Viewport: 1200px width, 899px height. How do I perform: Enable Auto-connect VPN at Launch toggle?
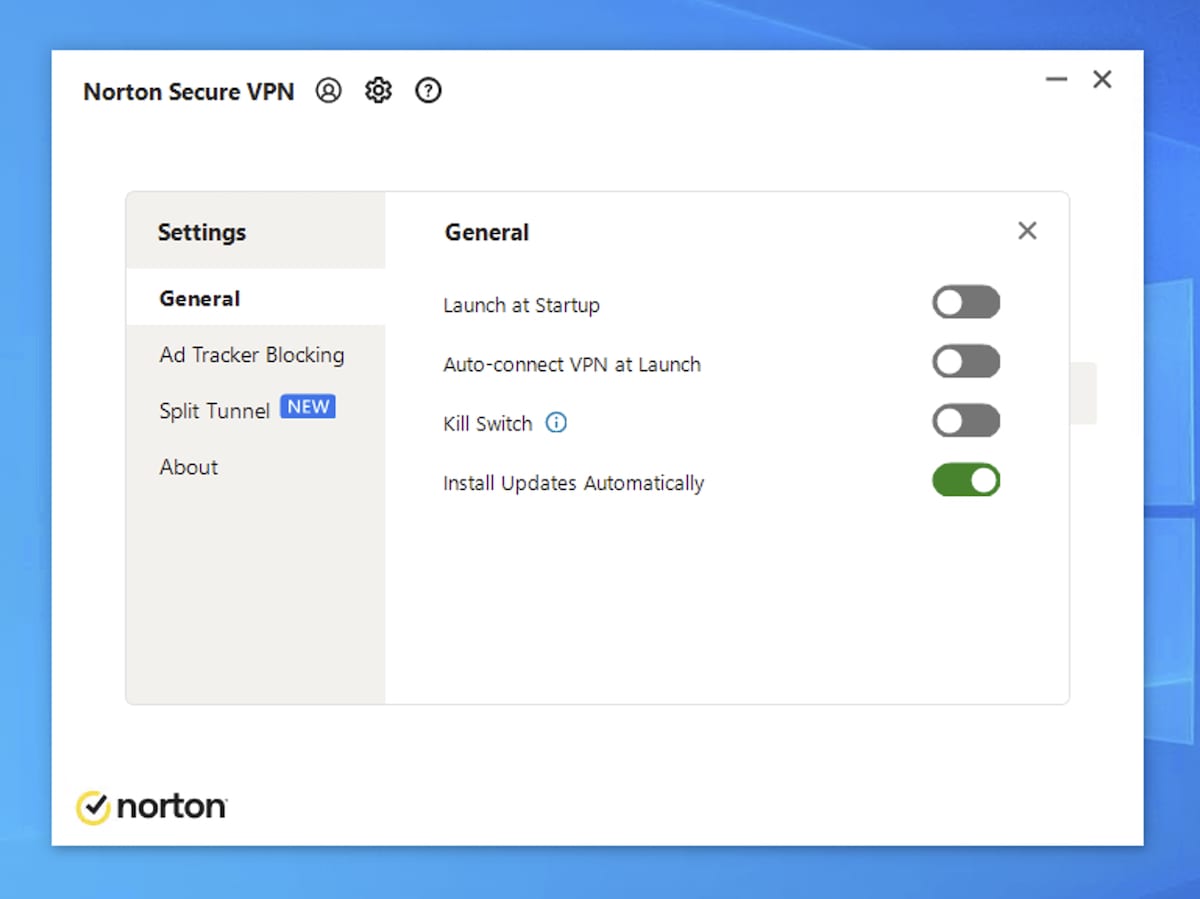[966, 361]
